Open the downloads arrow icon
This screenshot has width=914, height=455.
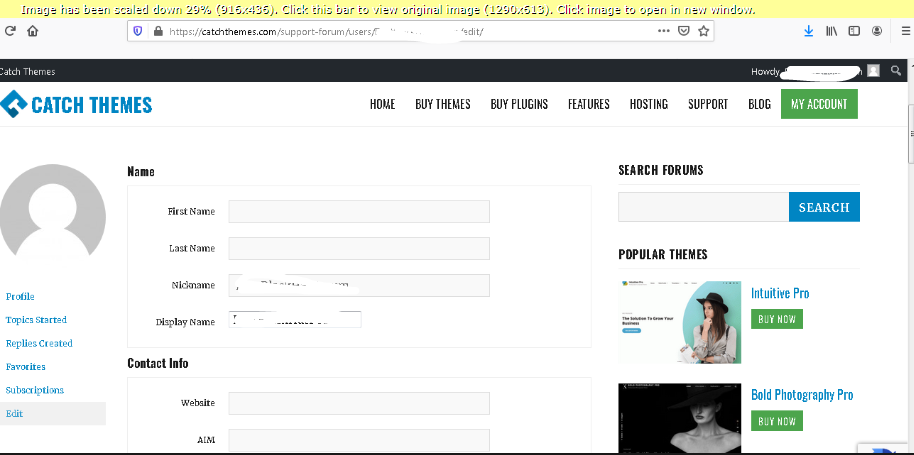pyautogui.click(x=808, y=31)
